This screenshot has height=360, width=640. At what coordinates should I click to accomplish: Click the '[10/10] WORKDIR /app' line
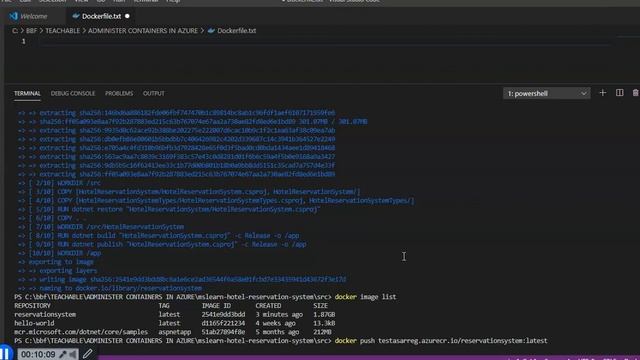pos(59,253)
